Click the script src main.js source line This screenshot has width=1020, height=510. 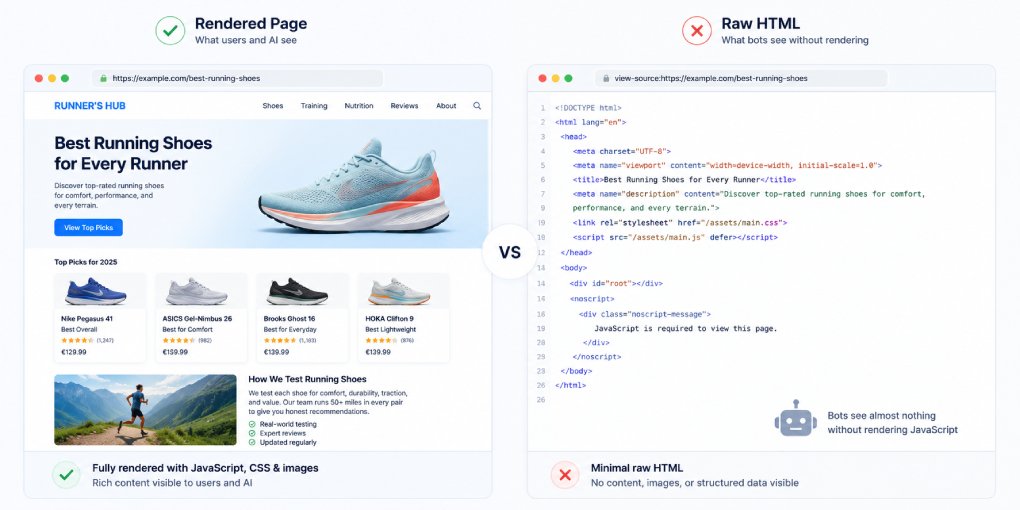pos(675,237)
